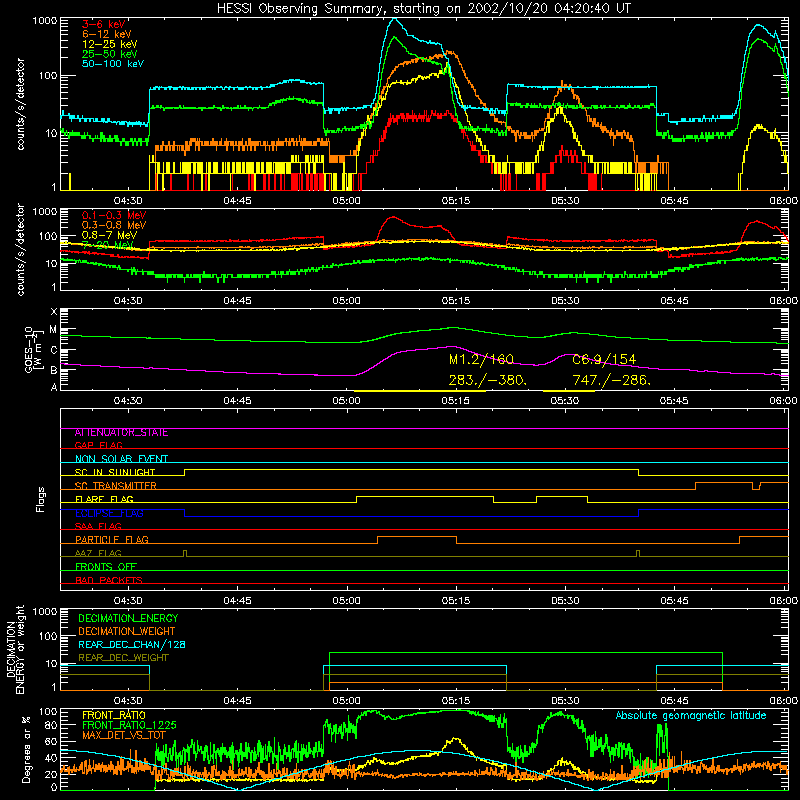Pick the 50-100 keV legend entry
The width and height of the screenshot is (800, 800).
pyautogui.click(x=112, y=64)
